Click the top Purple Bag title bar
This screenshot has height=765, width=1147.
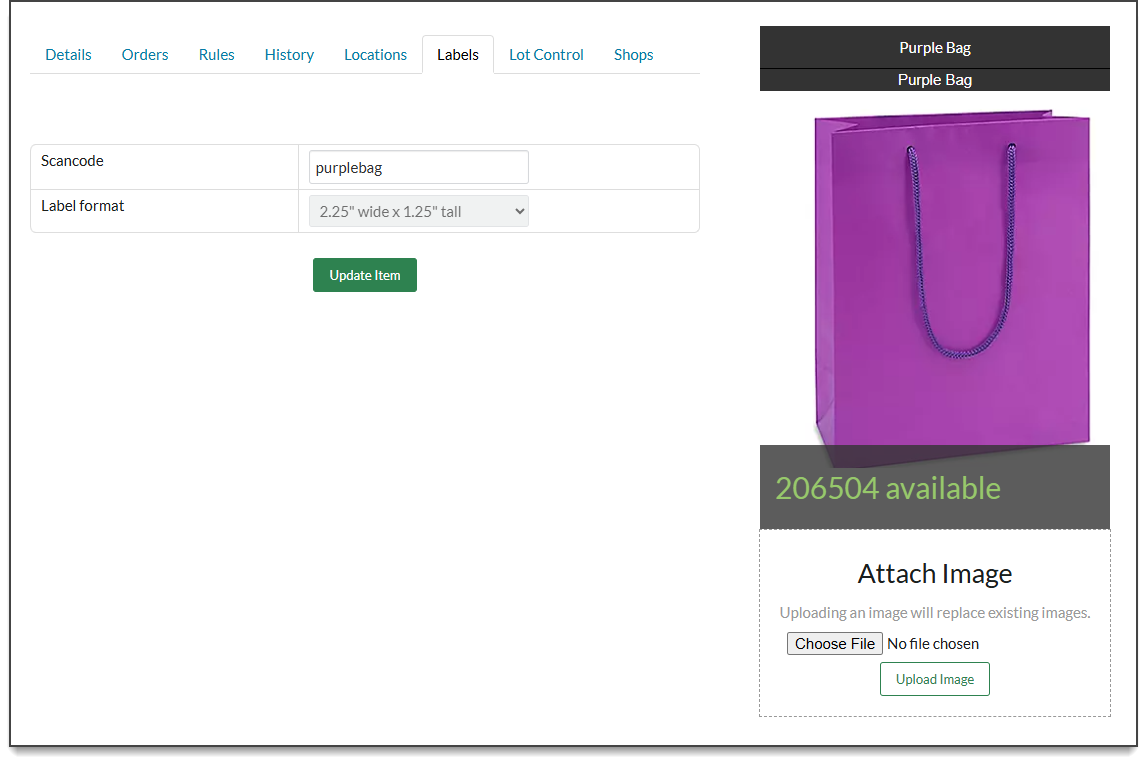934,48
